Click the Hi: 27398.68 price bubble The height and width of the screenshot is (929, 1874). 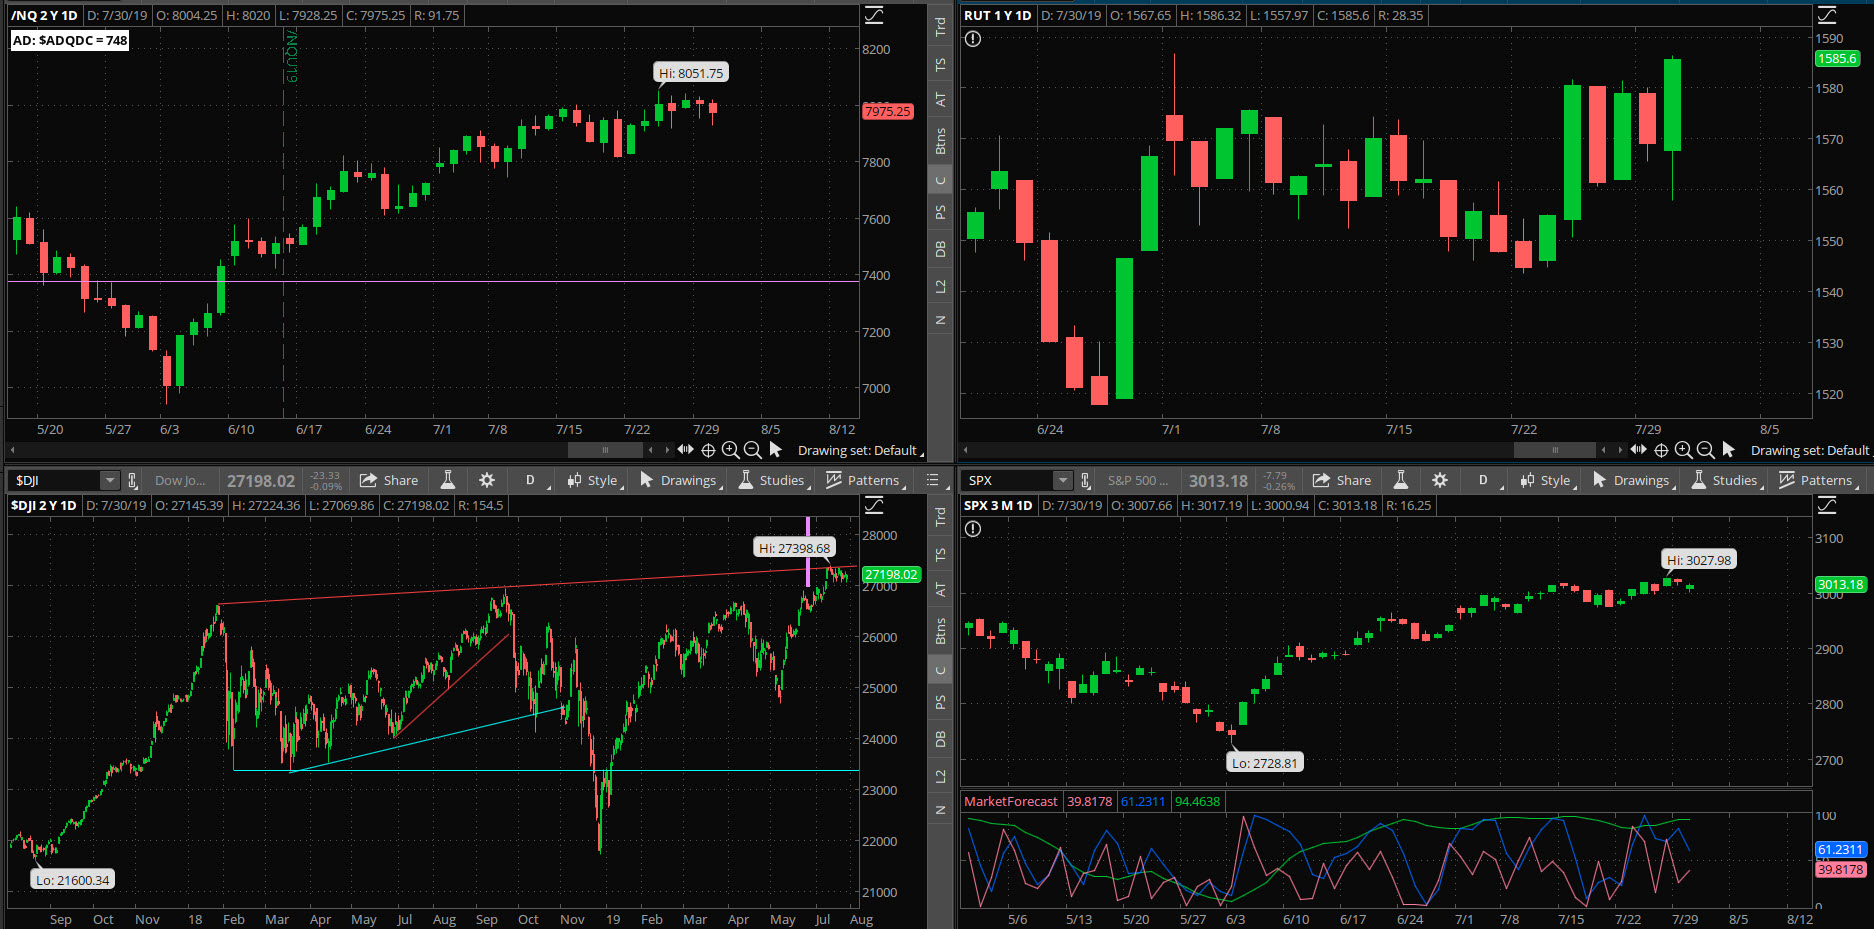(794, 548)
